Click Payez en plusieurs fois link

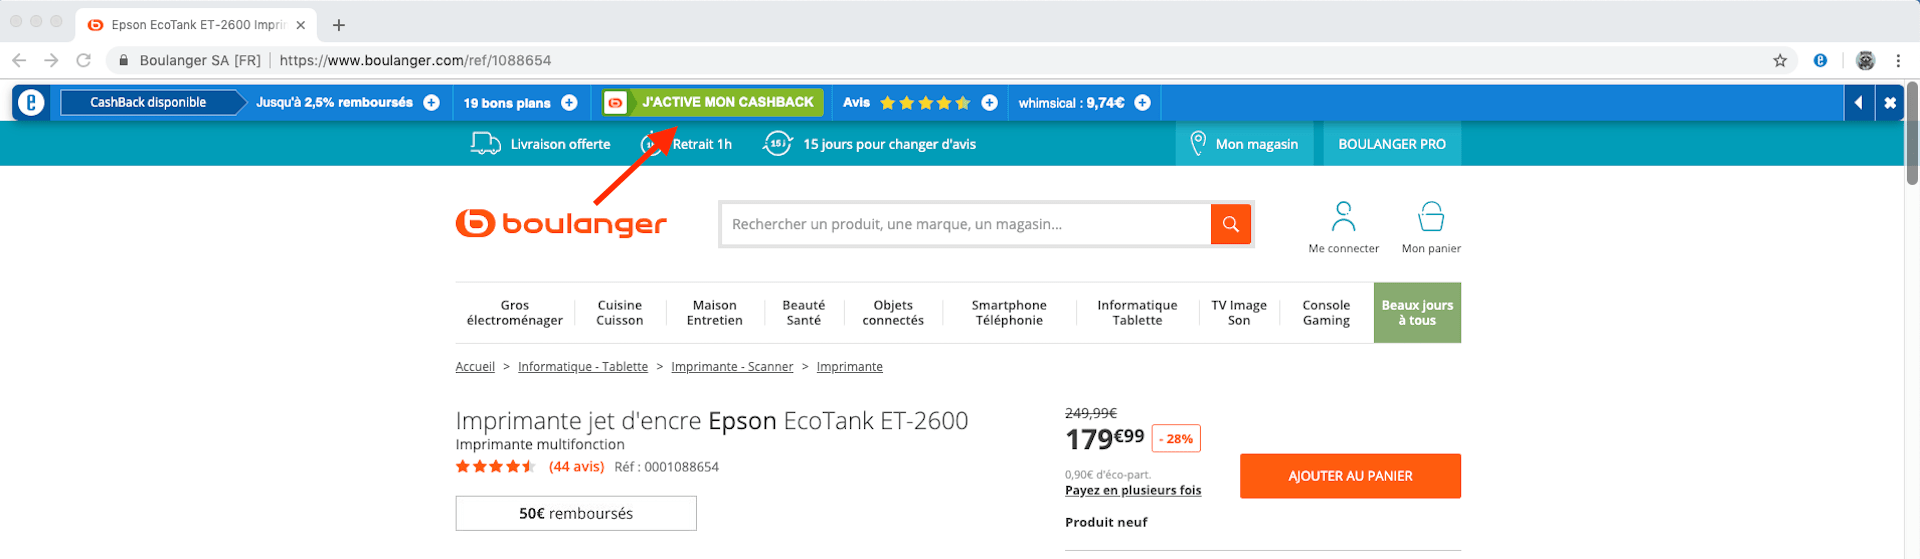point(1133,491)
